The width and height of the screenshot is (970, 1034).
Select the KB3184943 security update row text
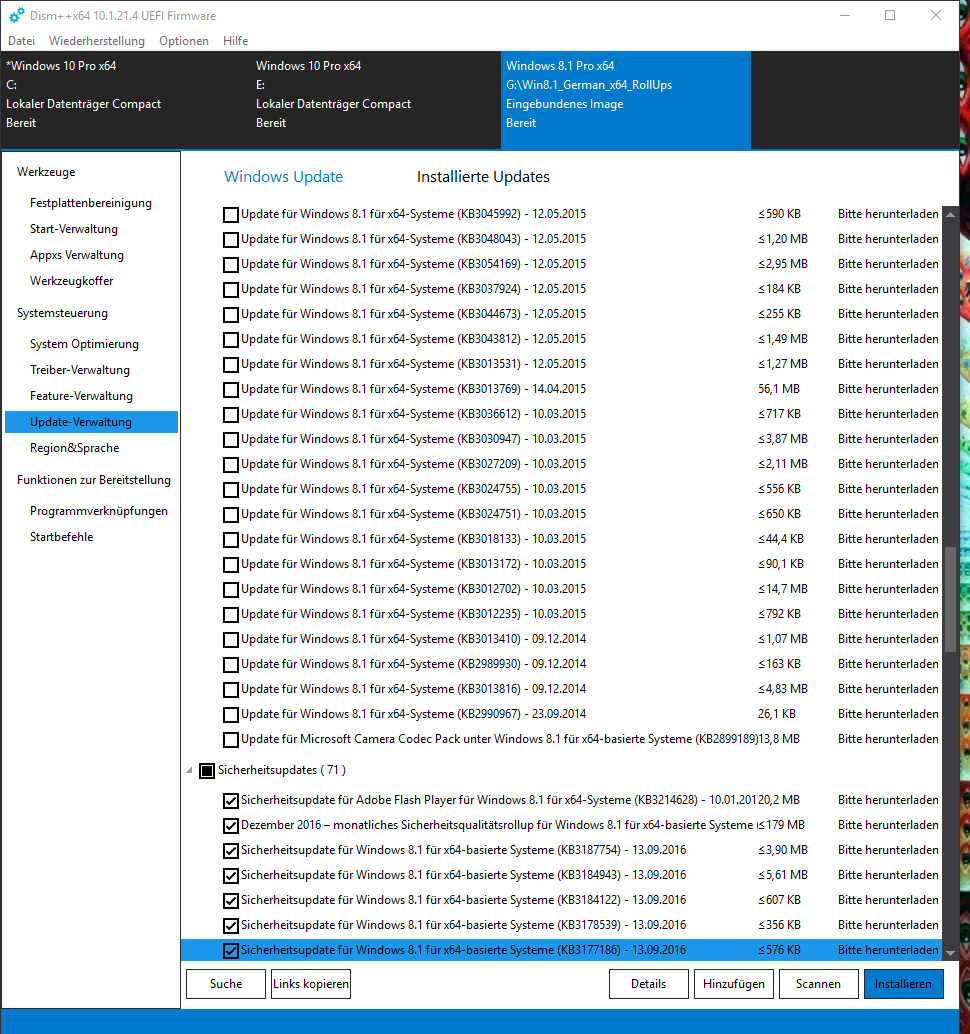464,875
